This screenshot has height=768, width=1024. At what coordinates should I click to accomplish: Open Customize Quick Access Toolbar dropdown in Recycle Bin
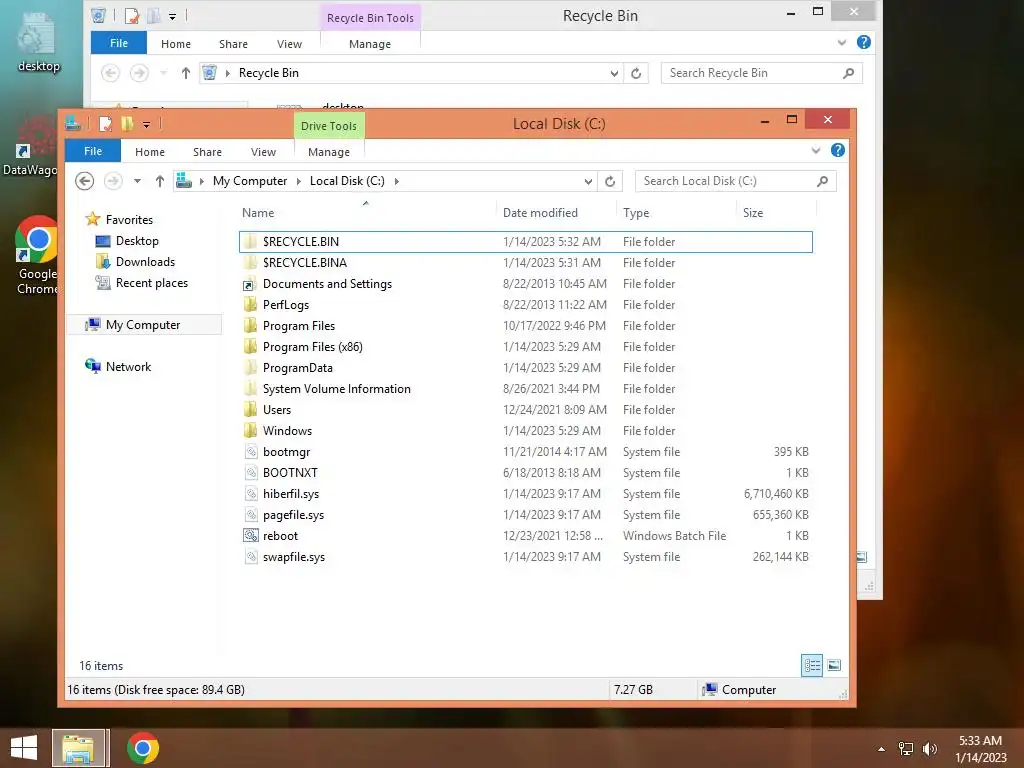click(x=172, y=16)
